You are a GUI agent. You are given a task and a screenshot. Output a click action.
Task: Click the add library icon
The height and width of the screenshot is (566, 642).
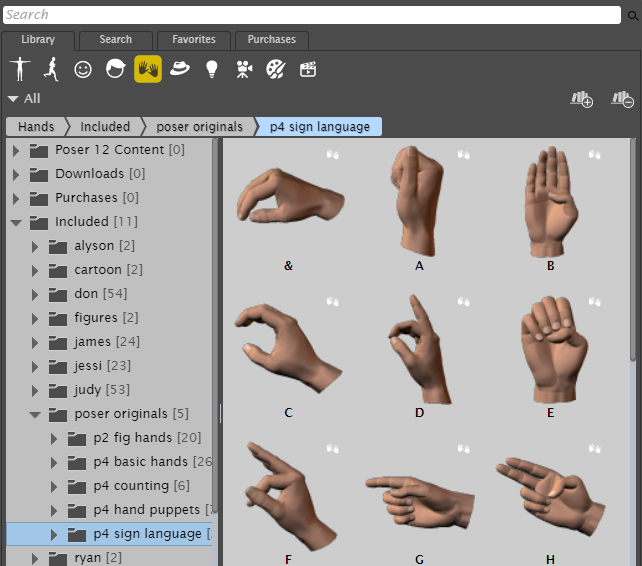pos(581,98)
